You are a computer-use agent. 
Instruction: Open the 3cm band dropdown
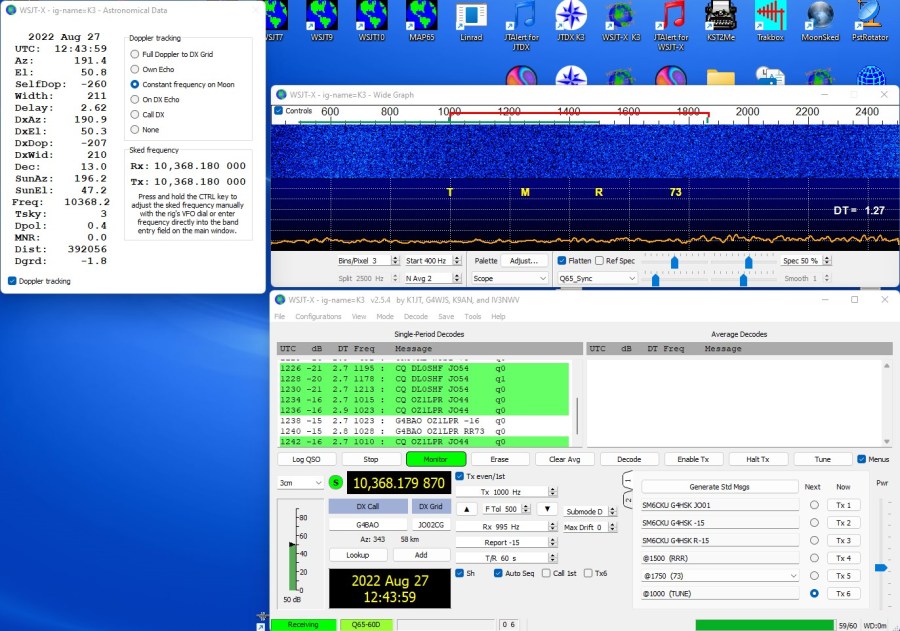pos(300,483)
